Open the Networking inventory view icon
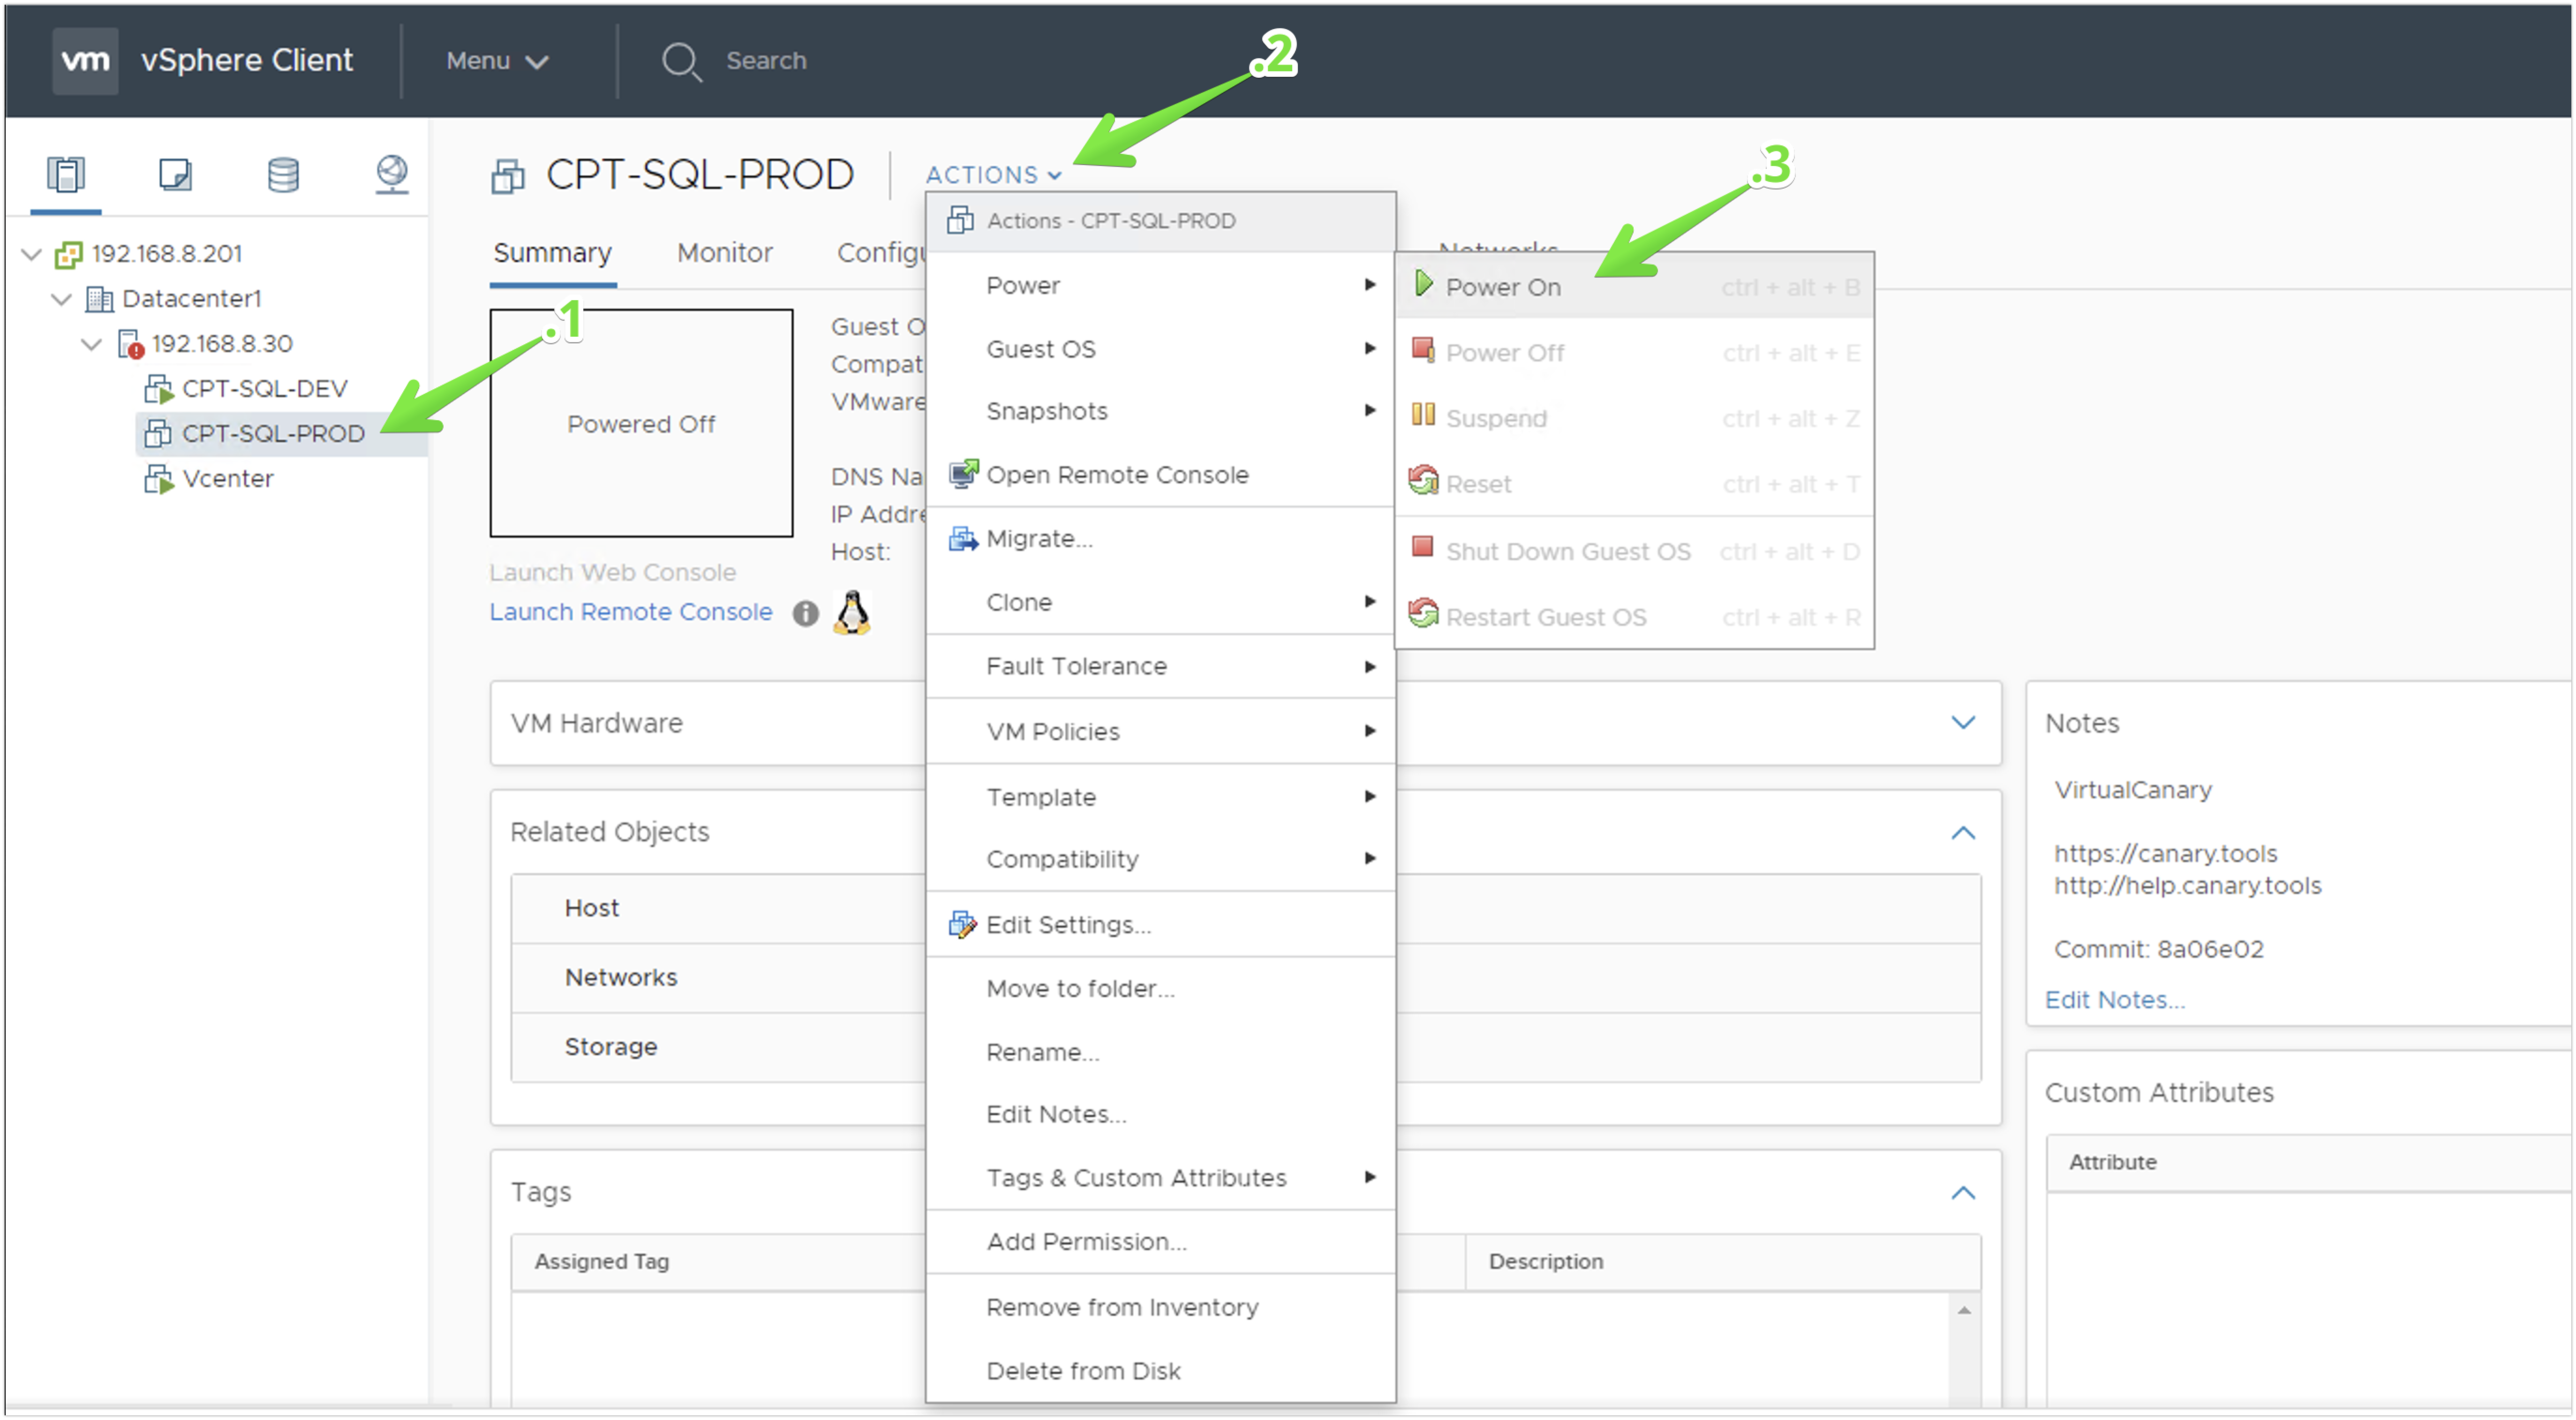 pyautogui.click(x=392, y=174)
